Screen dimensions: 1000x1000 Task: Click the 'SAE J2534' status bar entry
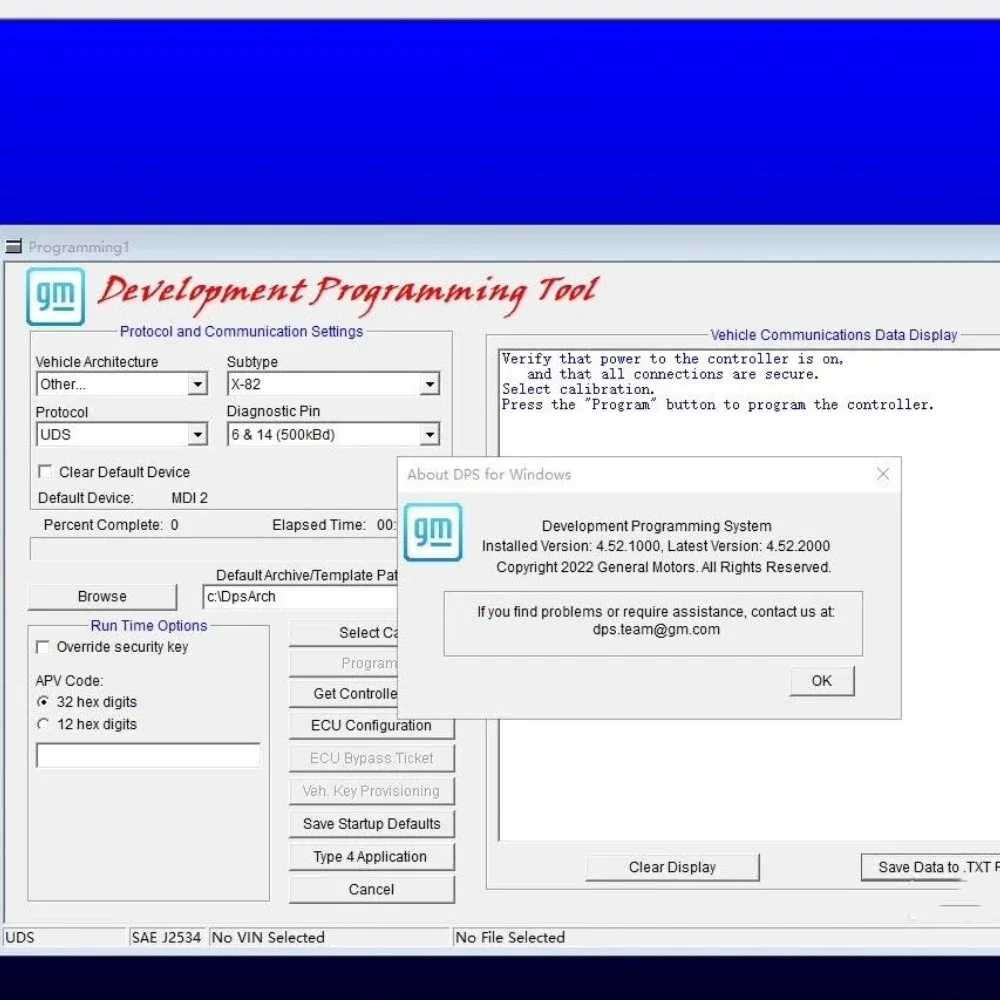click(x=166, y=938)
